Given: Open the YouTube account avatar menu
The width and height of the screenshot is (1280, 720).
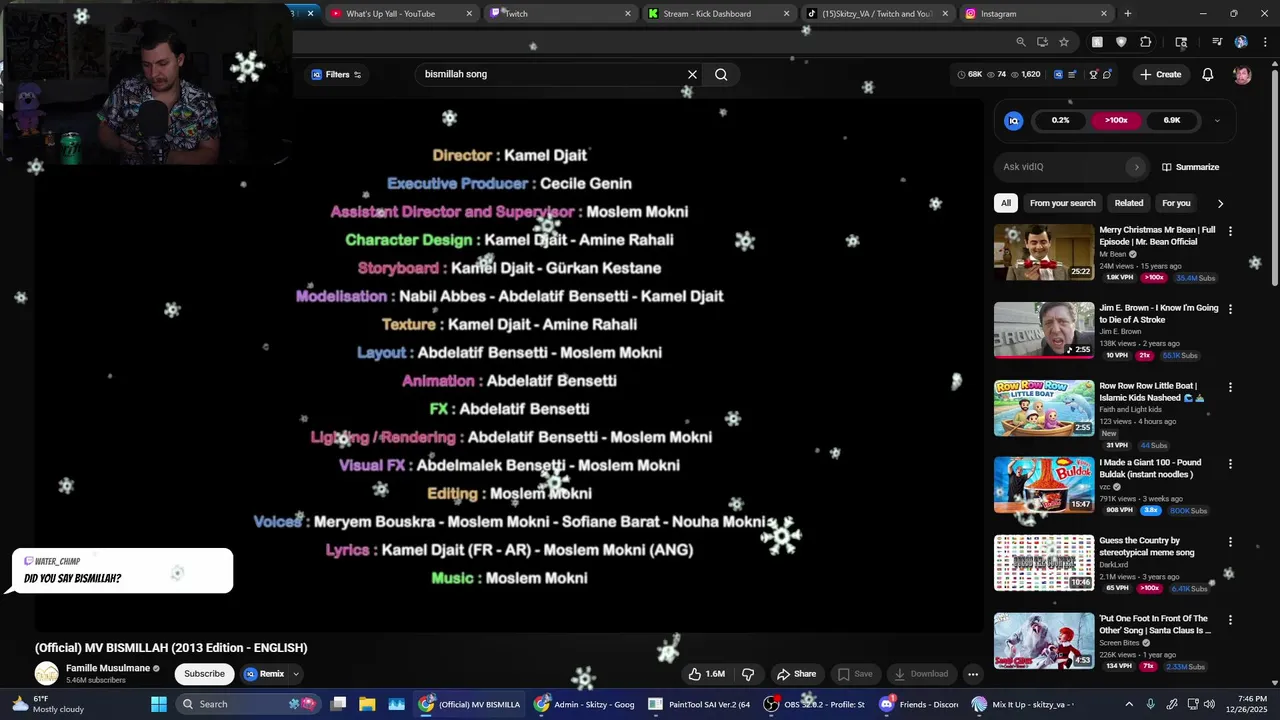Looking at the screenshot, I should tap(1242, 75).
